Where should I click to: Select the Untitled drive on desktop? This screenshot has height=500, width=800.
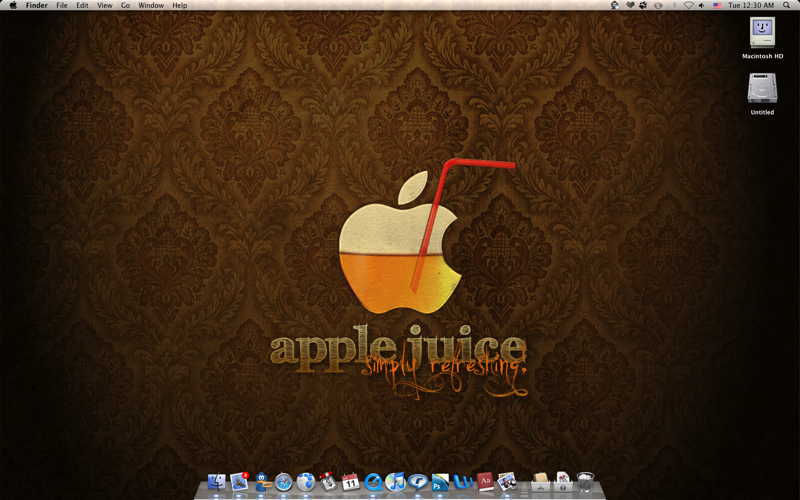point(762,89)
